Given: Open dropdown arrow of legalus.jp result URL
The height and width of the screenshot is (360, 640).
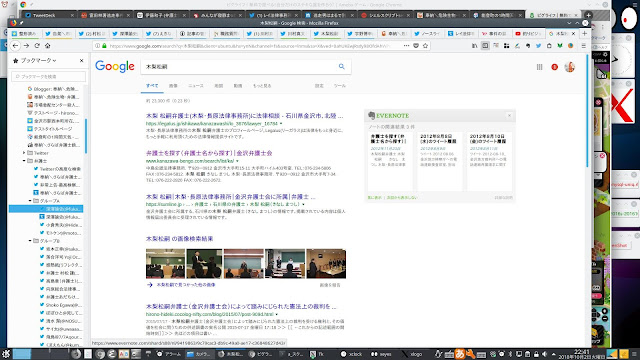Looking at the screenshot, I should coord(281,123).
